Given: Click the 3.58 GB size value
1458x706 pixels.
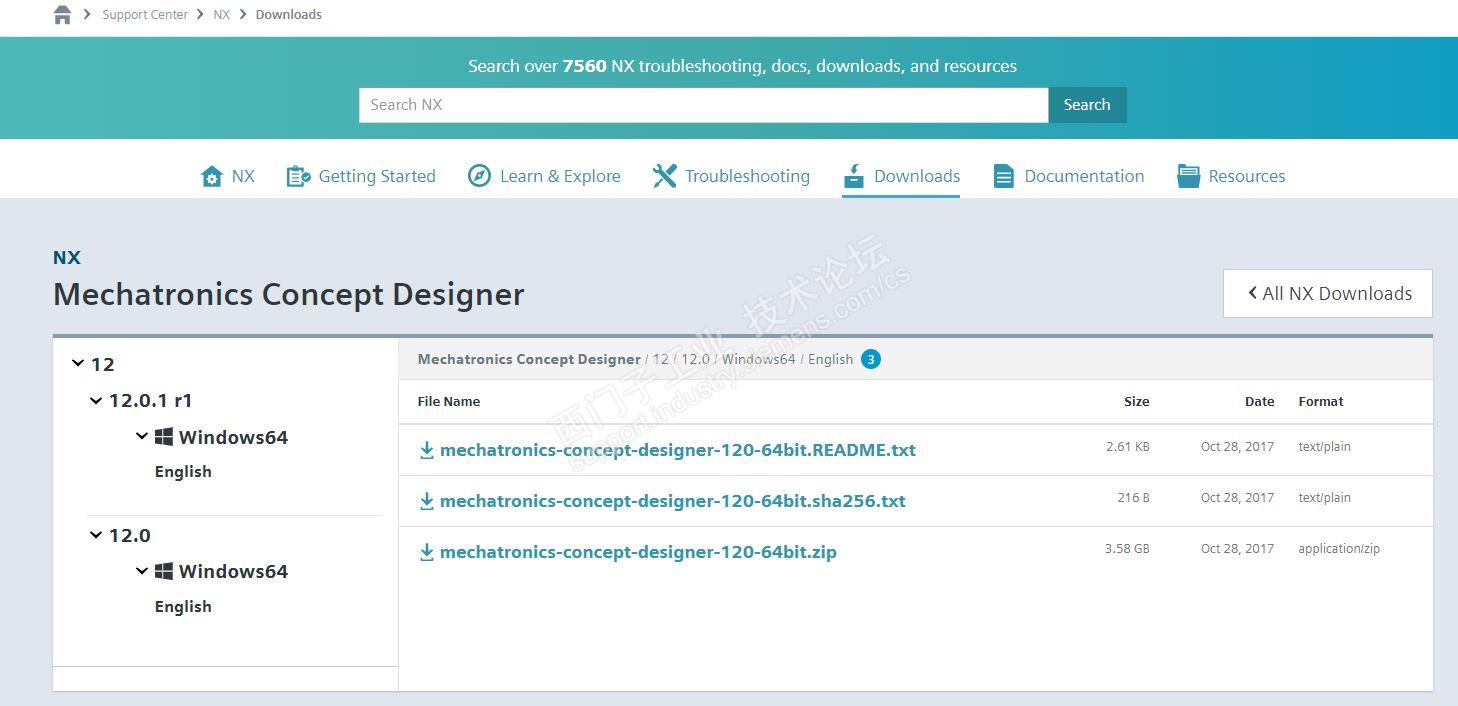Looking at the screenshot, I should [1127, 549].
